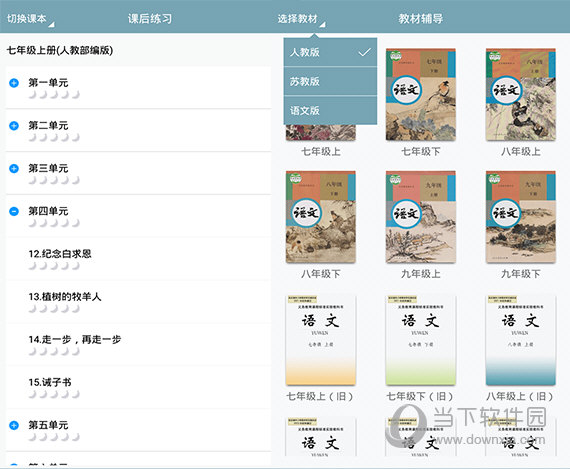Open lesson 13.植树的牧羊人
570x469 pixels.
tap(139, 302)
